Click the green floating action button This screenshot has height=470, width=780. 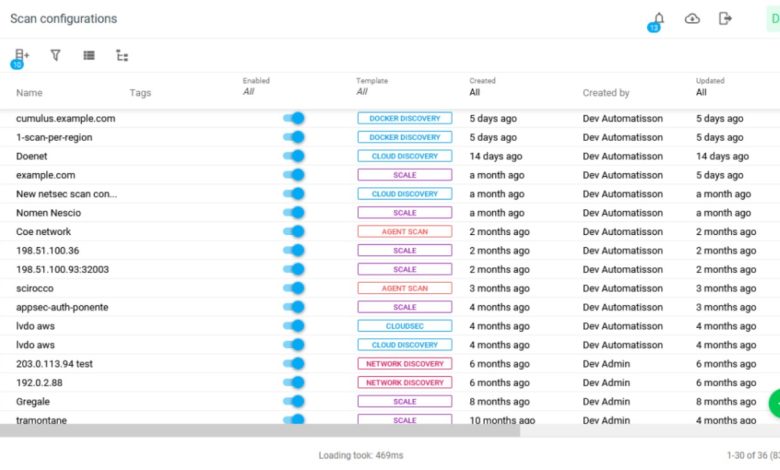775,403
